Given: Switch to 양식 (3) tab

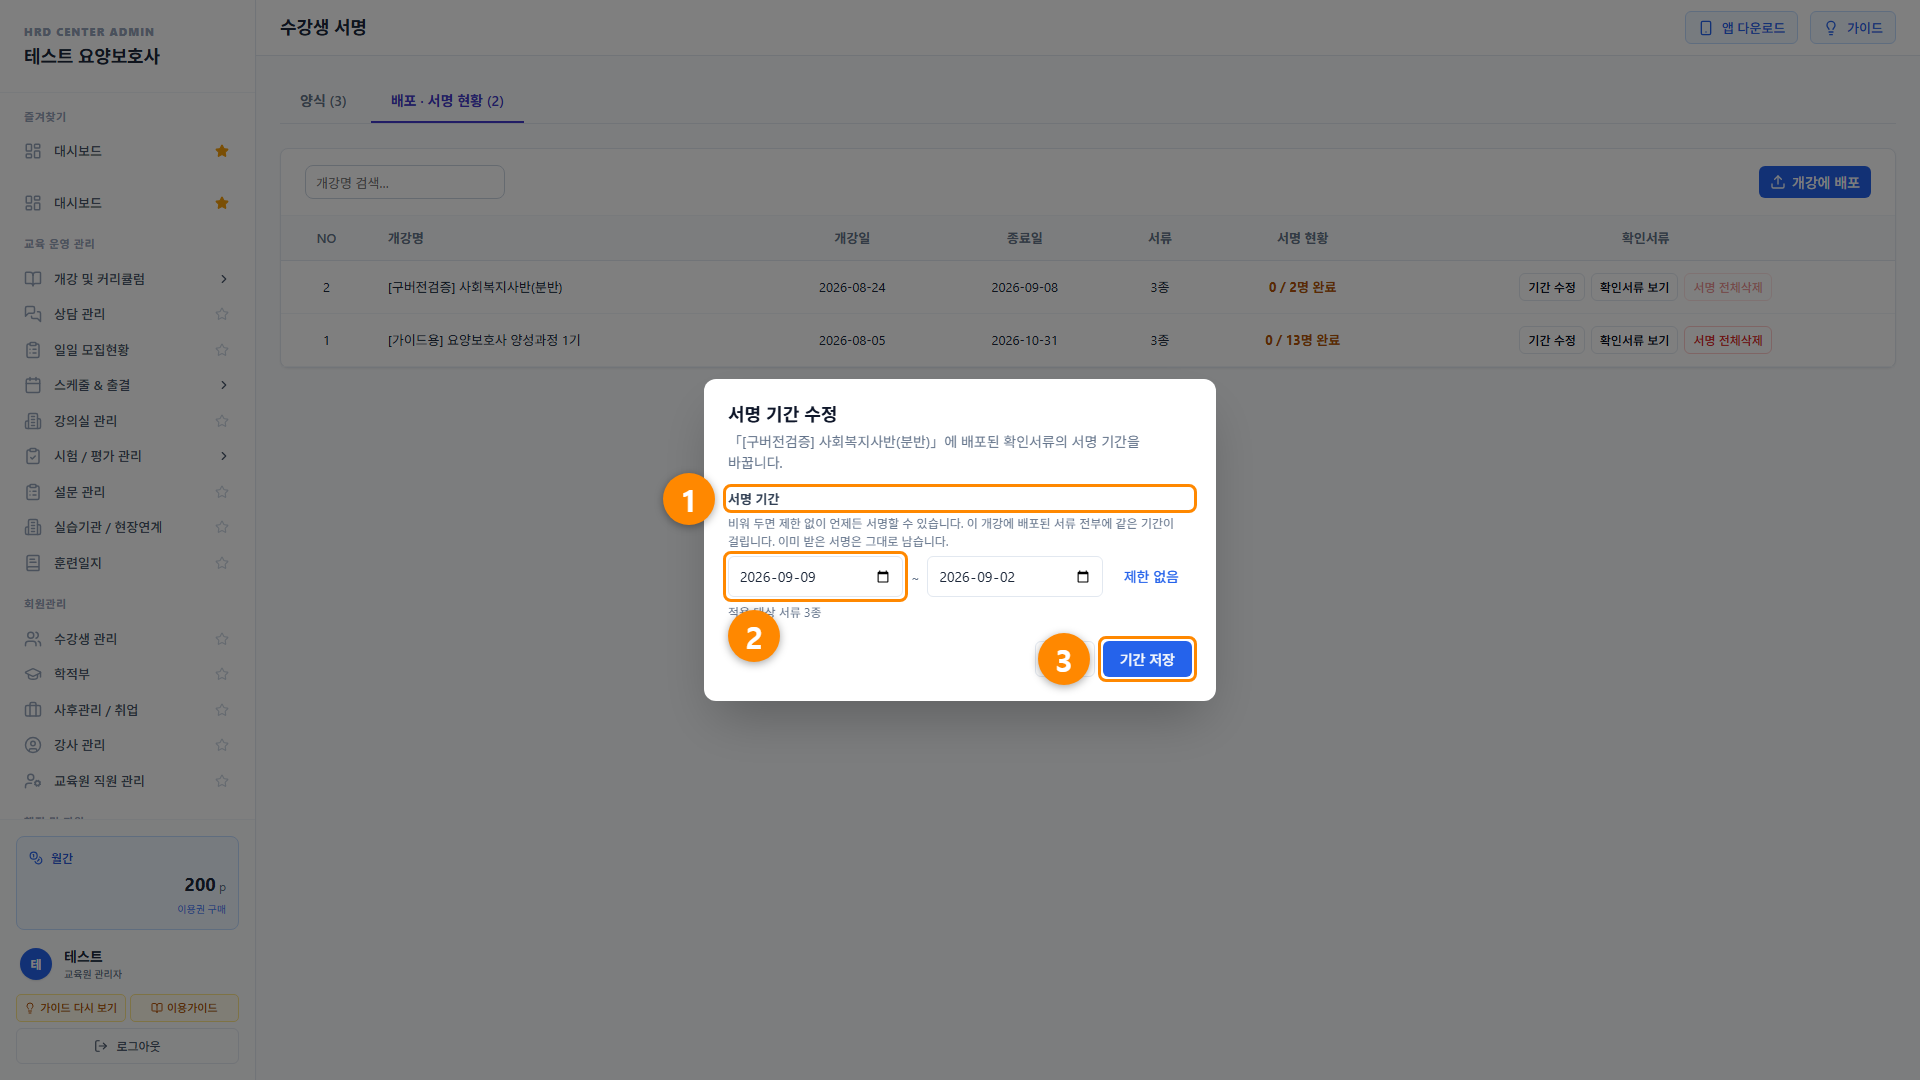Looking at the screenshot, I should pos(323,101).
